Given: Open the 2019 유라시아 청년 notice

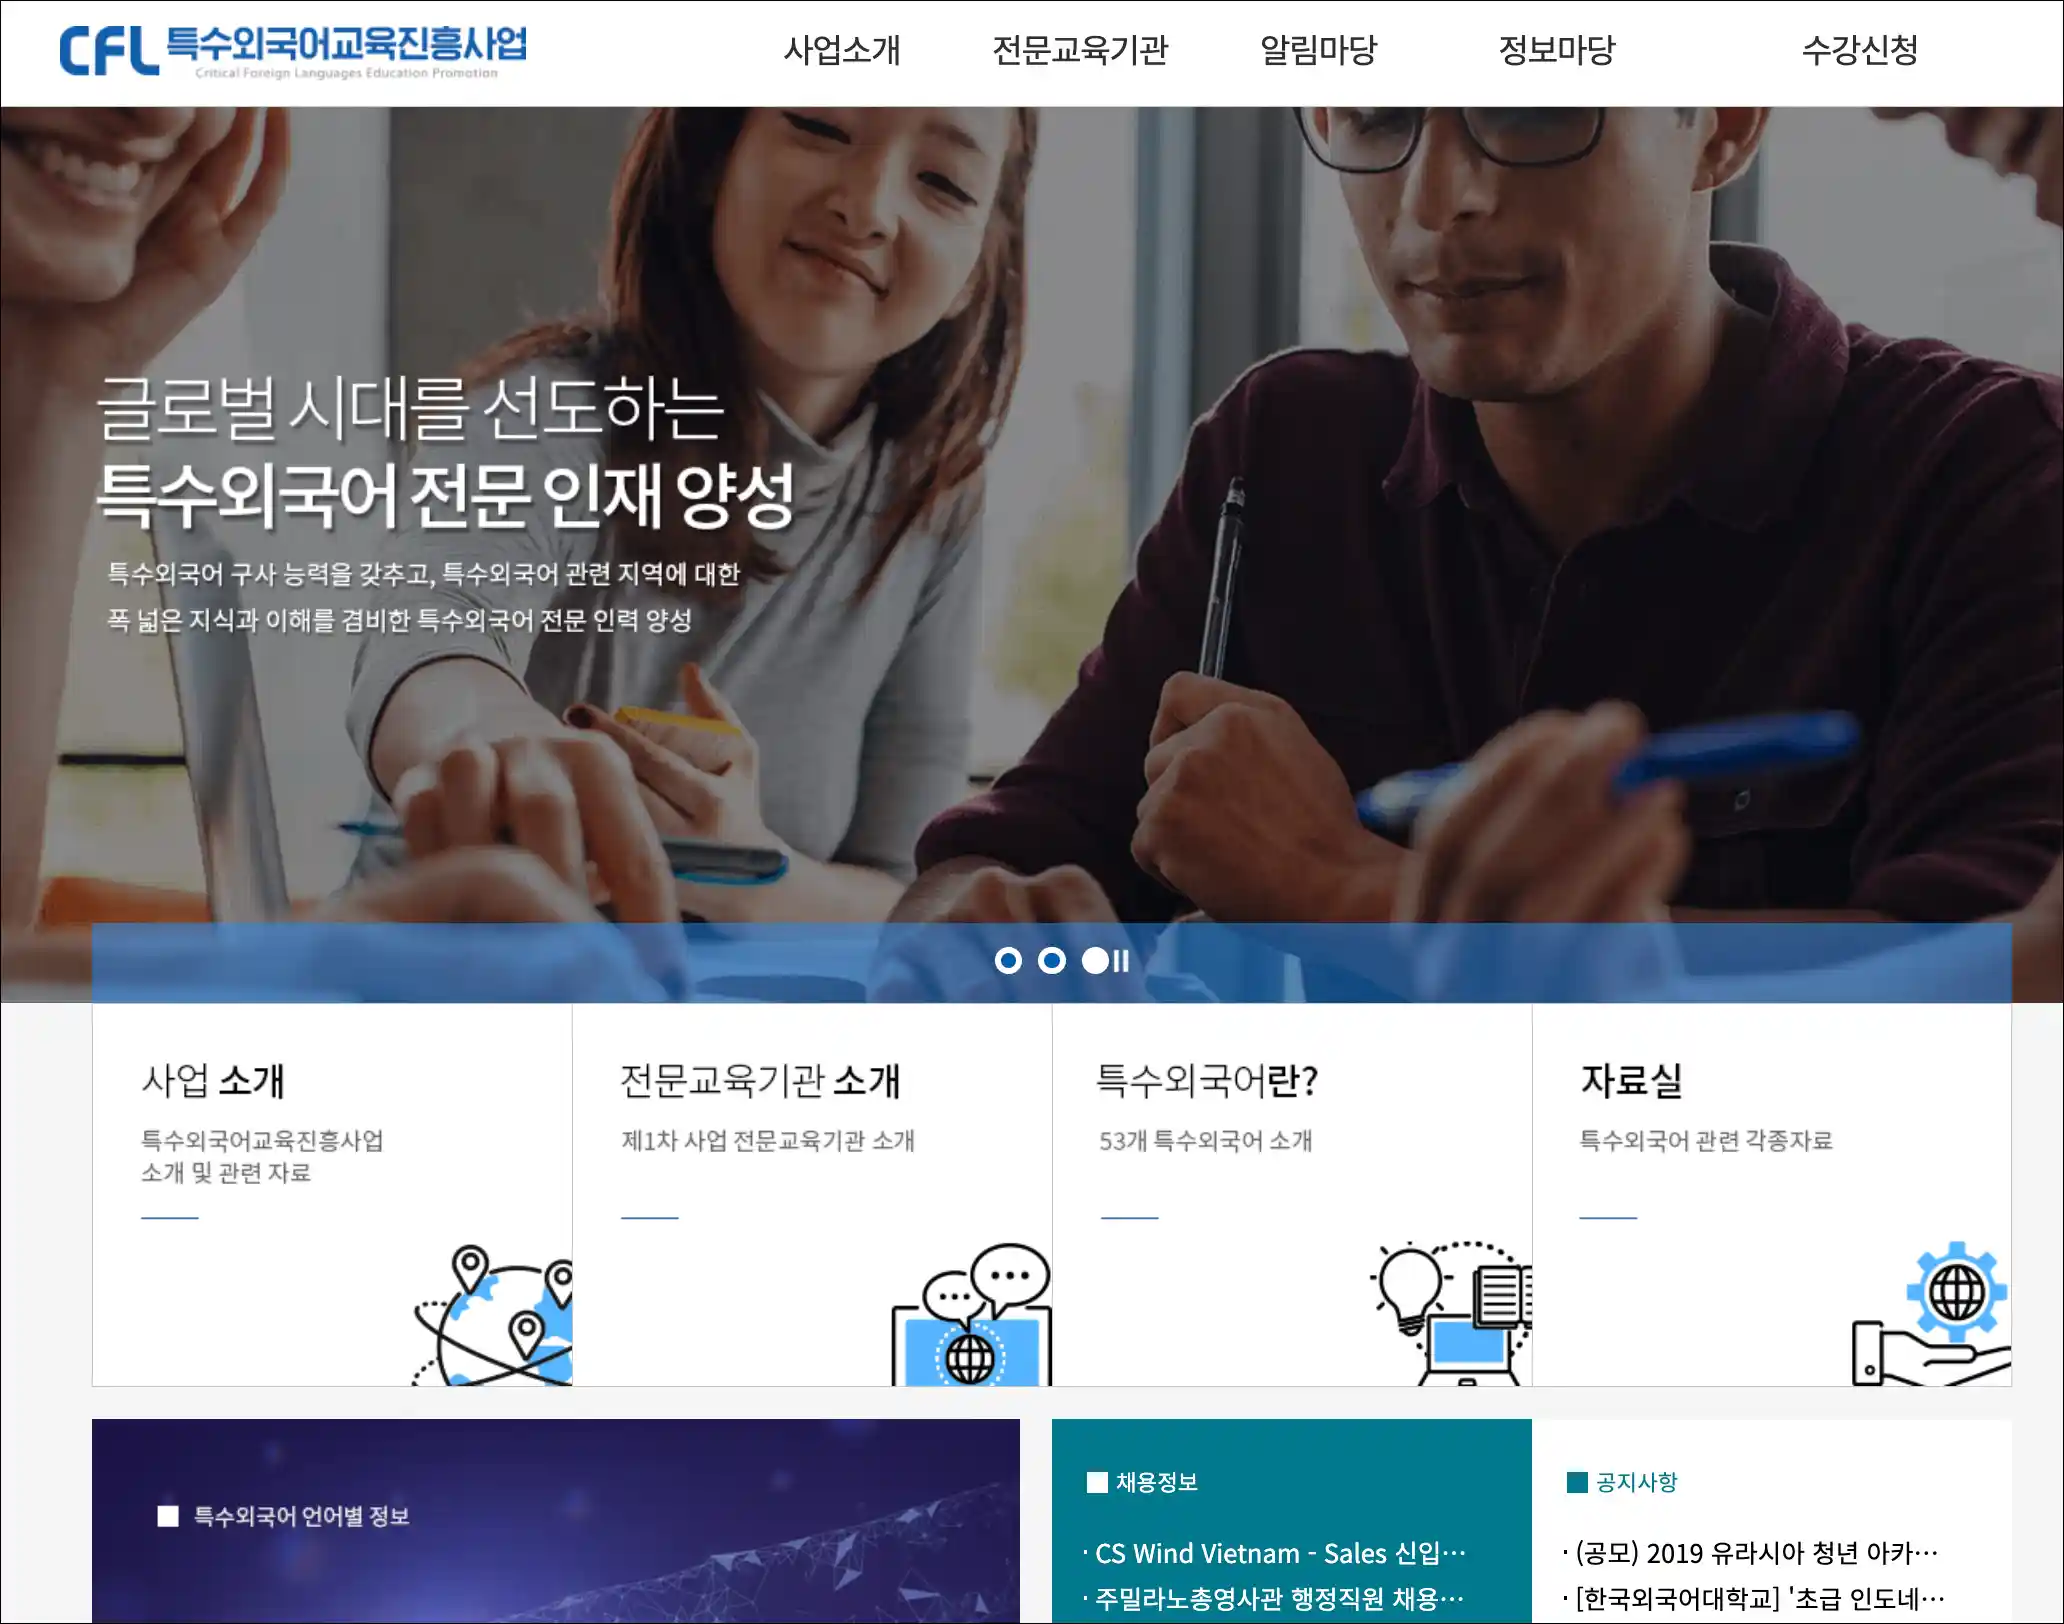Looking at the screenshot, I should point(1751,1553).
